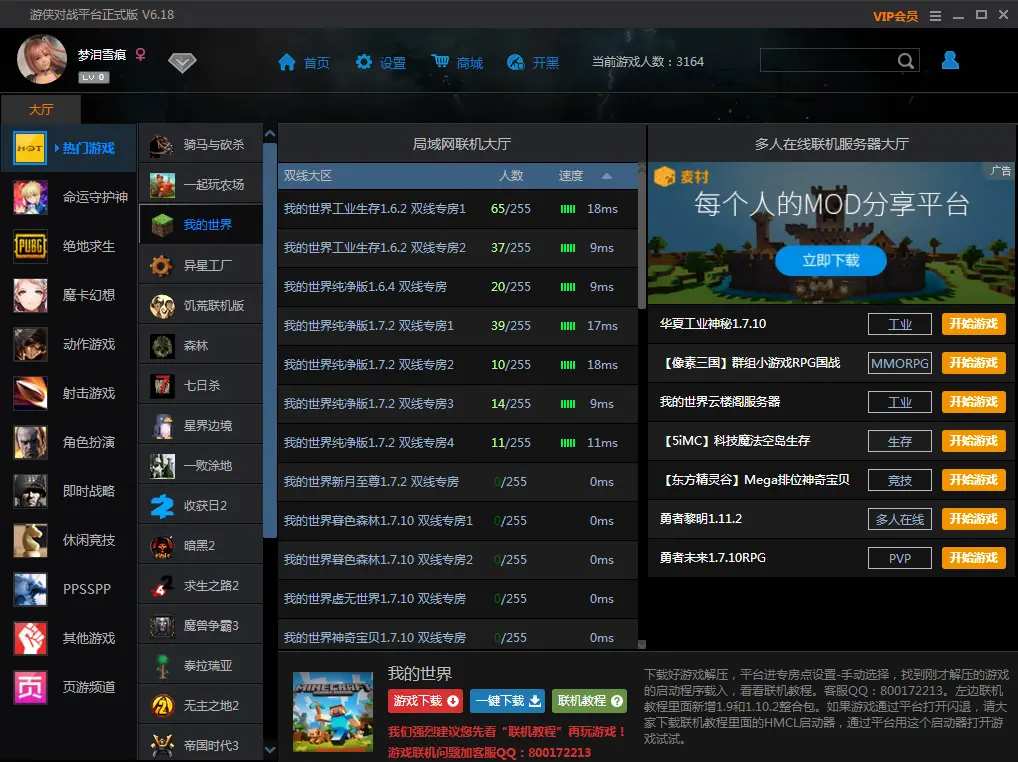Click the PVP tag button
Viewport: 1018px width, 762px height.
(x=900, y=558)
